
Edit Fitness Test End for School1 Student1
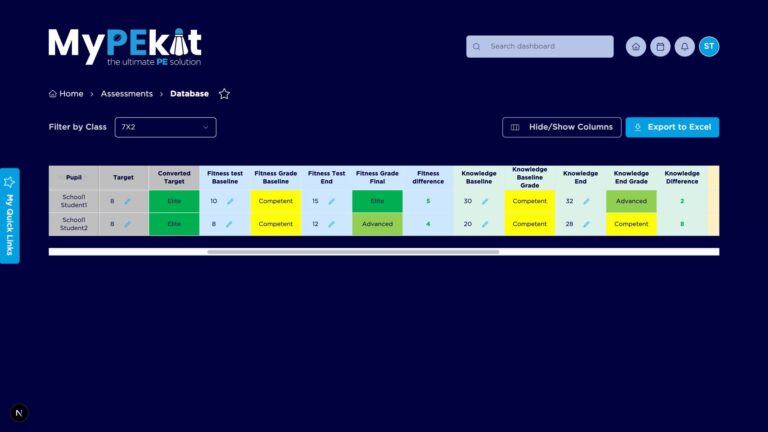tap(332, 201)
